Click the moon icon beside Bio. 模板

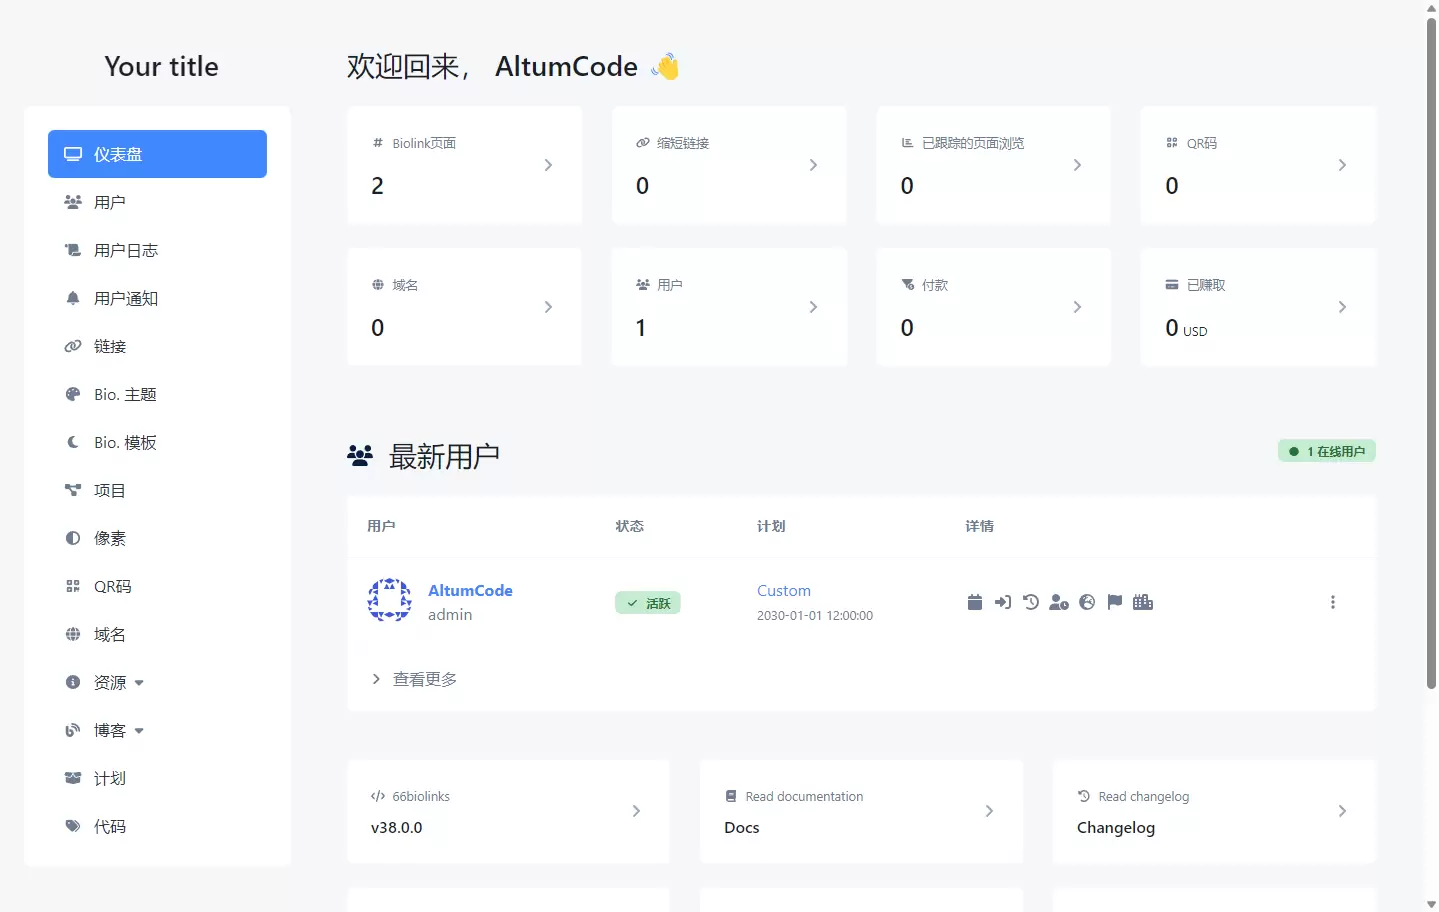tap(73, 442)
